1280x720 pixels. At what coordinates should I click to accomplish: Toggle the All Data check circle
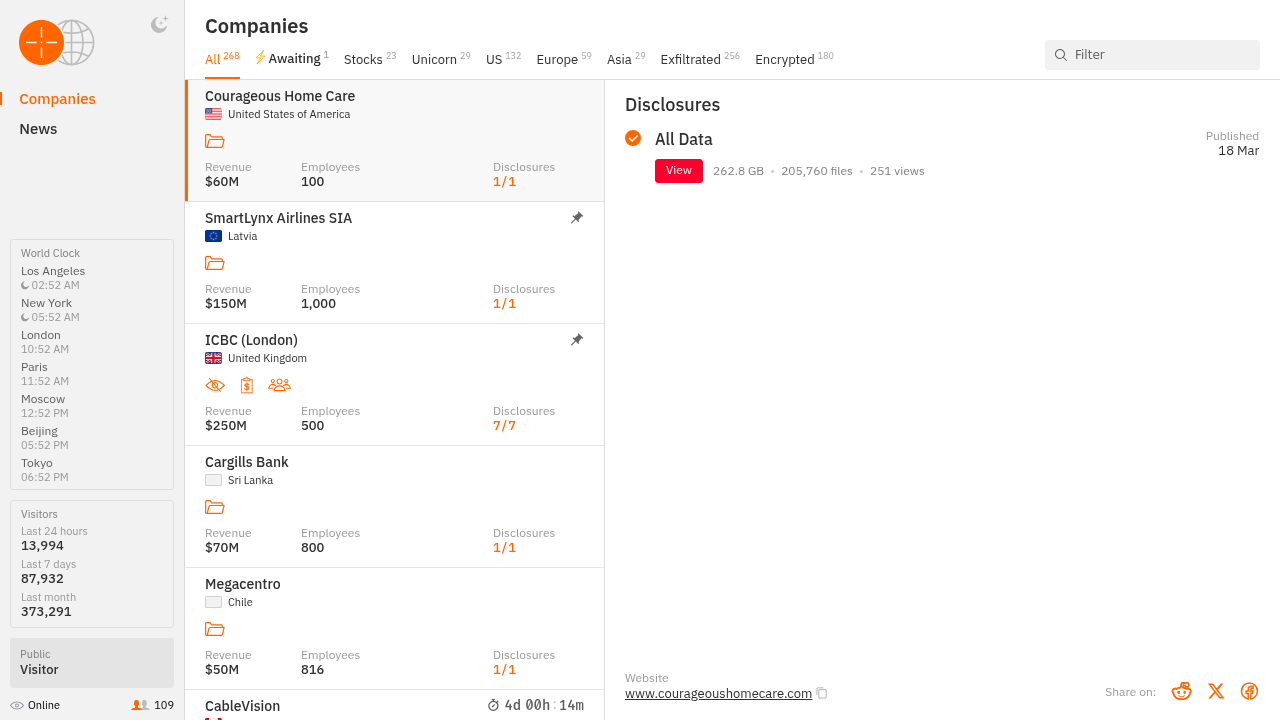click(x=633, y=138)
